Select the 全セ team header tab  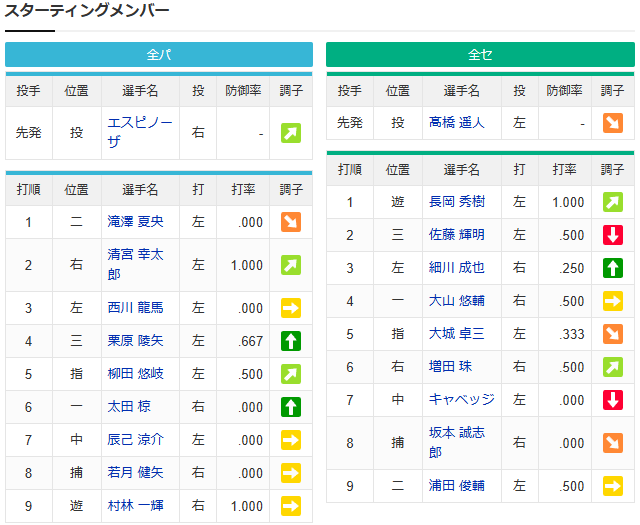pos(480,54)
